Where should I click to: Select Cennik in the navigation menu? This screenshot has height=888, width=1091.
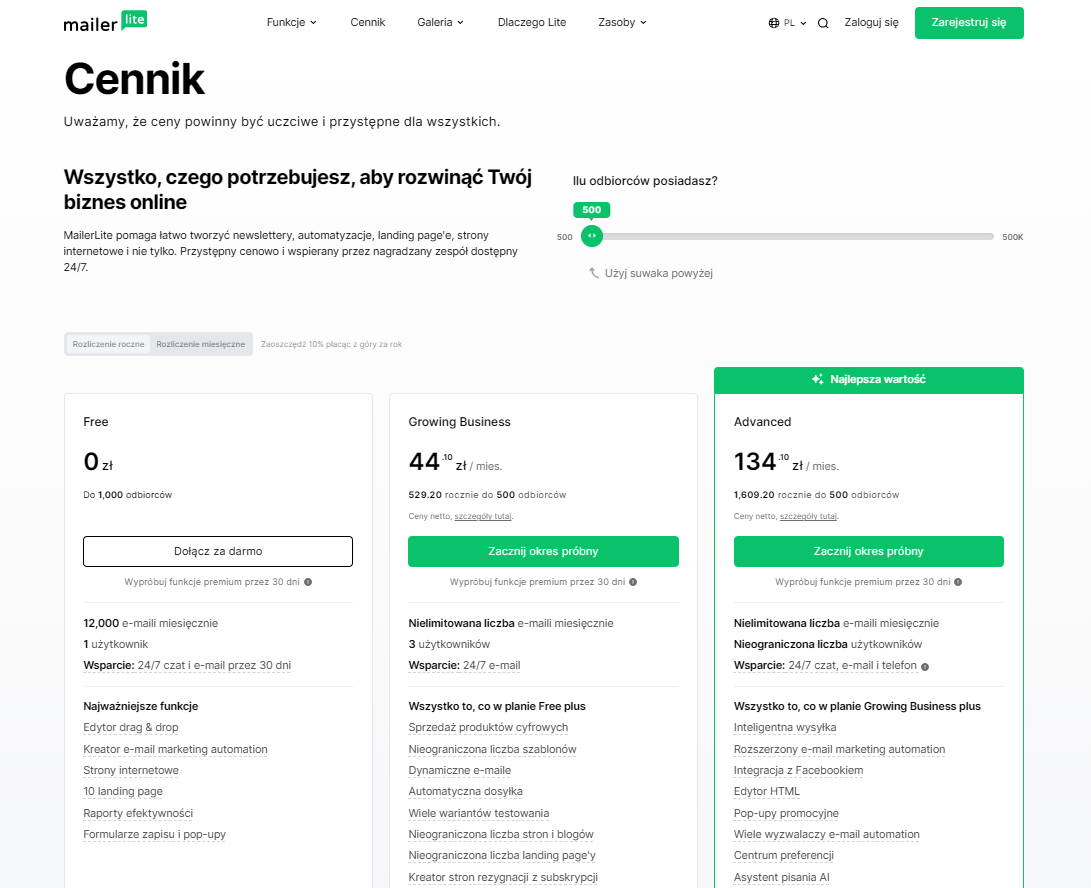pos(368,22)
